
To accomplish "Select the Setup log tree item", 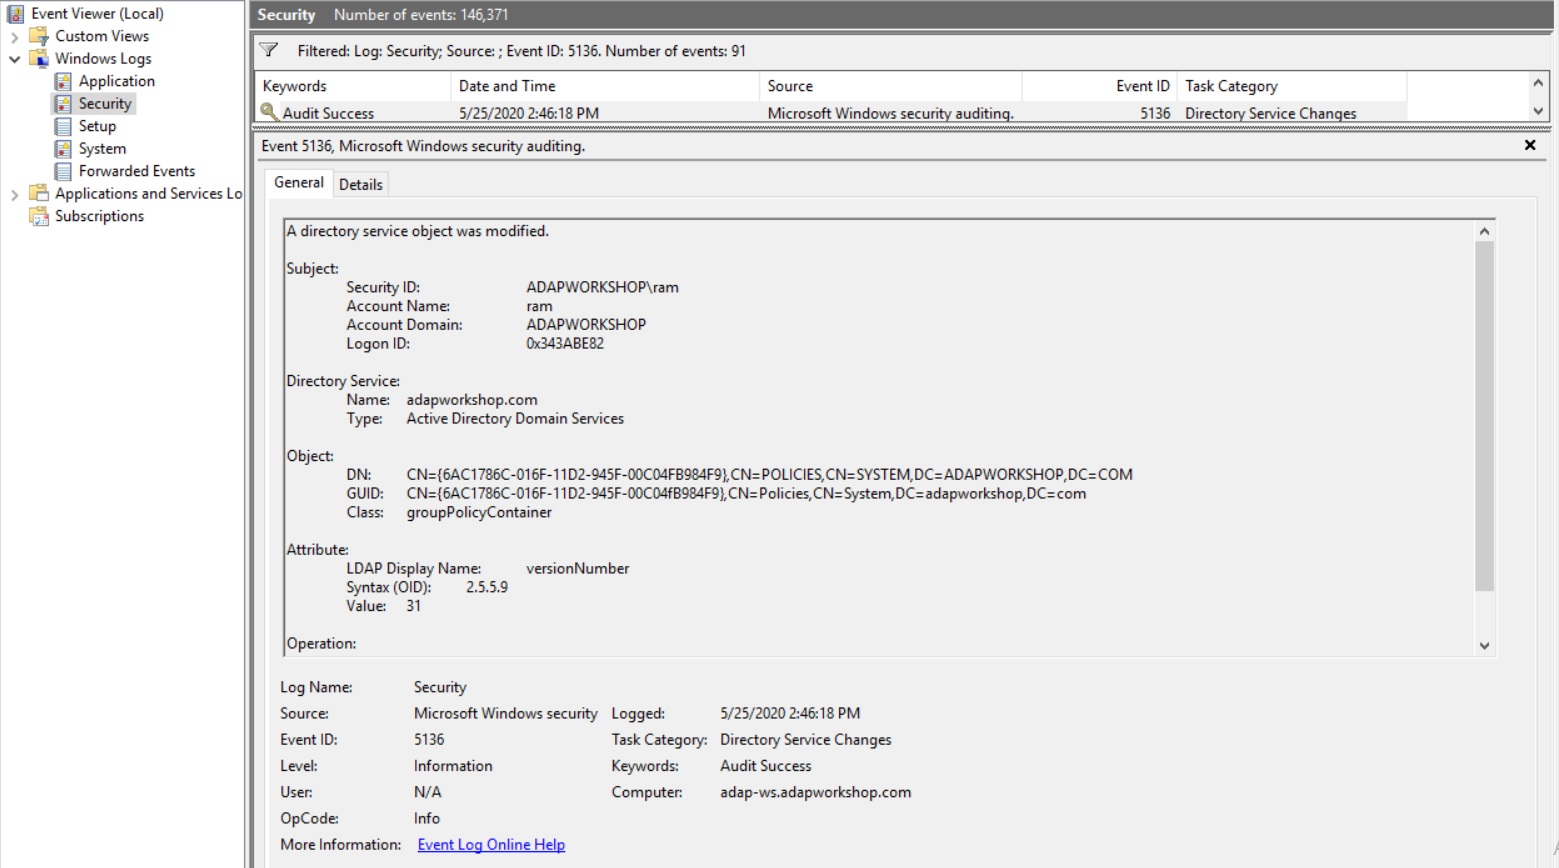I will click(97, 126).
